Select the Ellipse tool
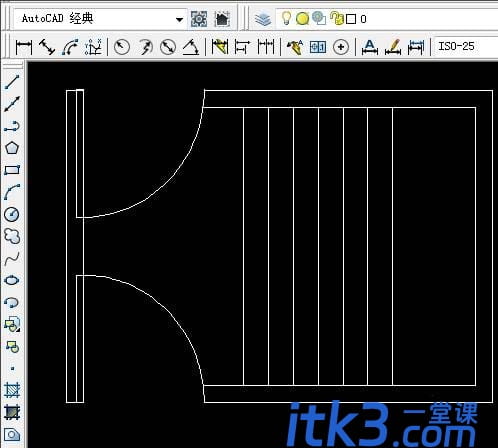The height and width of the screenshot is (448, 498). pos(12,280)
